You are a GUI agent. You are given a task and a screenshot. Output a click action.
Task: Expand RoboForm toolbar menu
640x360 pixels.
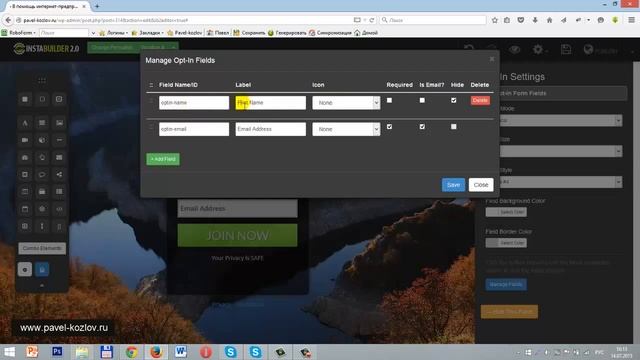[x=19, y=33]
